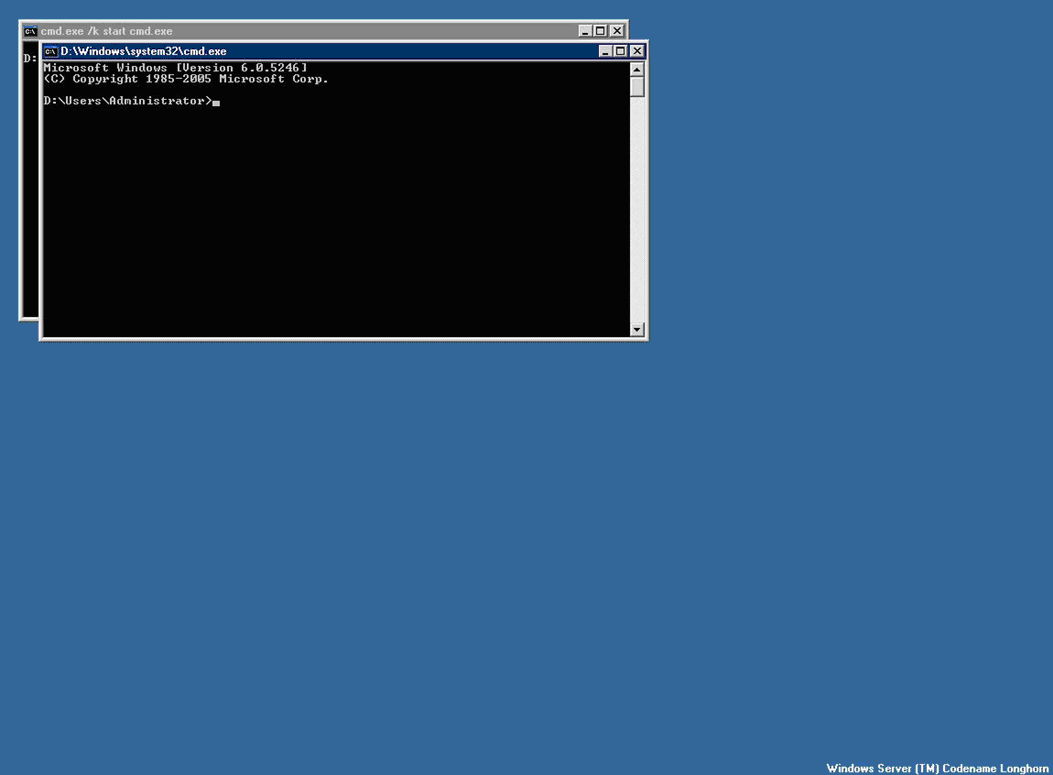This screenshot has height=775, width=1053.
Task: Minimize the D:\Windows\system32\cmd.exe window
Action: tap(605, 51)
